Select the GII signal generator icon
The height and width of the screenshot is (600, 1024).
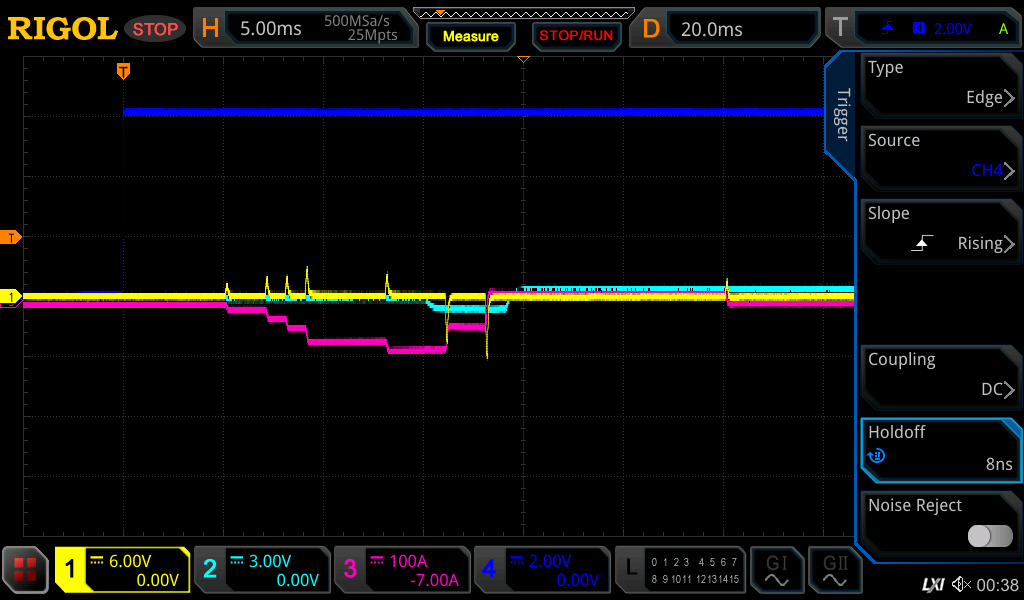835,570
